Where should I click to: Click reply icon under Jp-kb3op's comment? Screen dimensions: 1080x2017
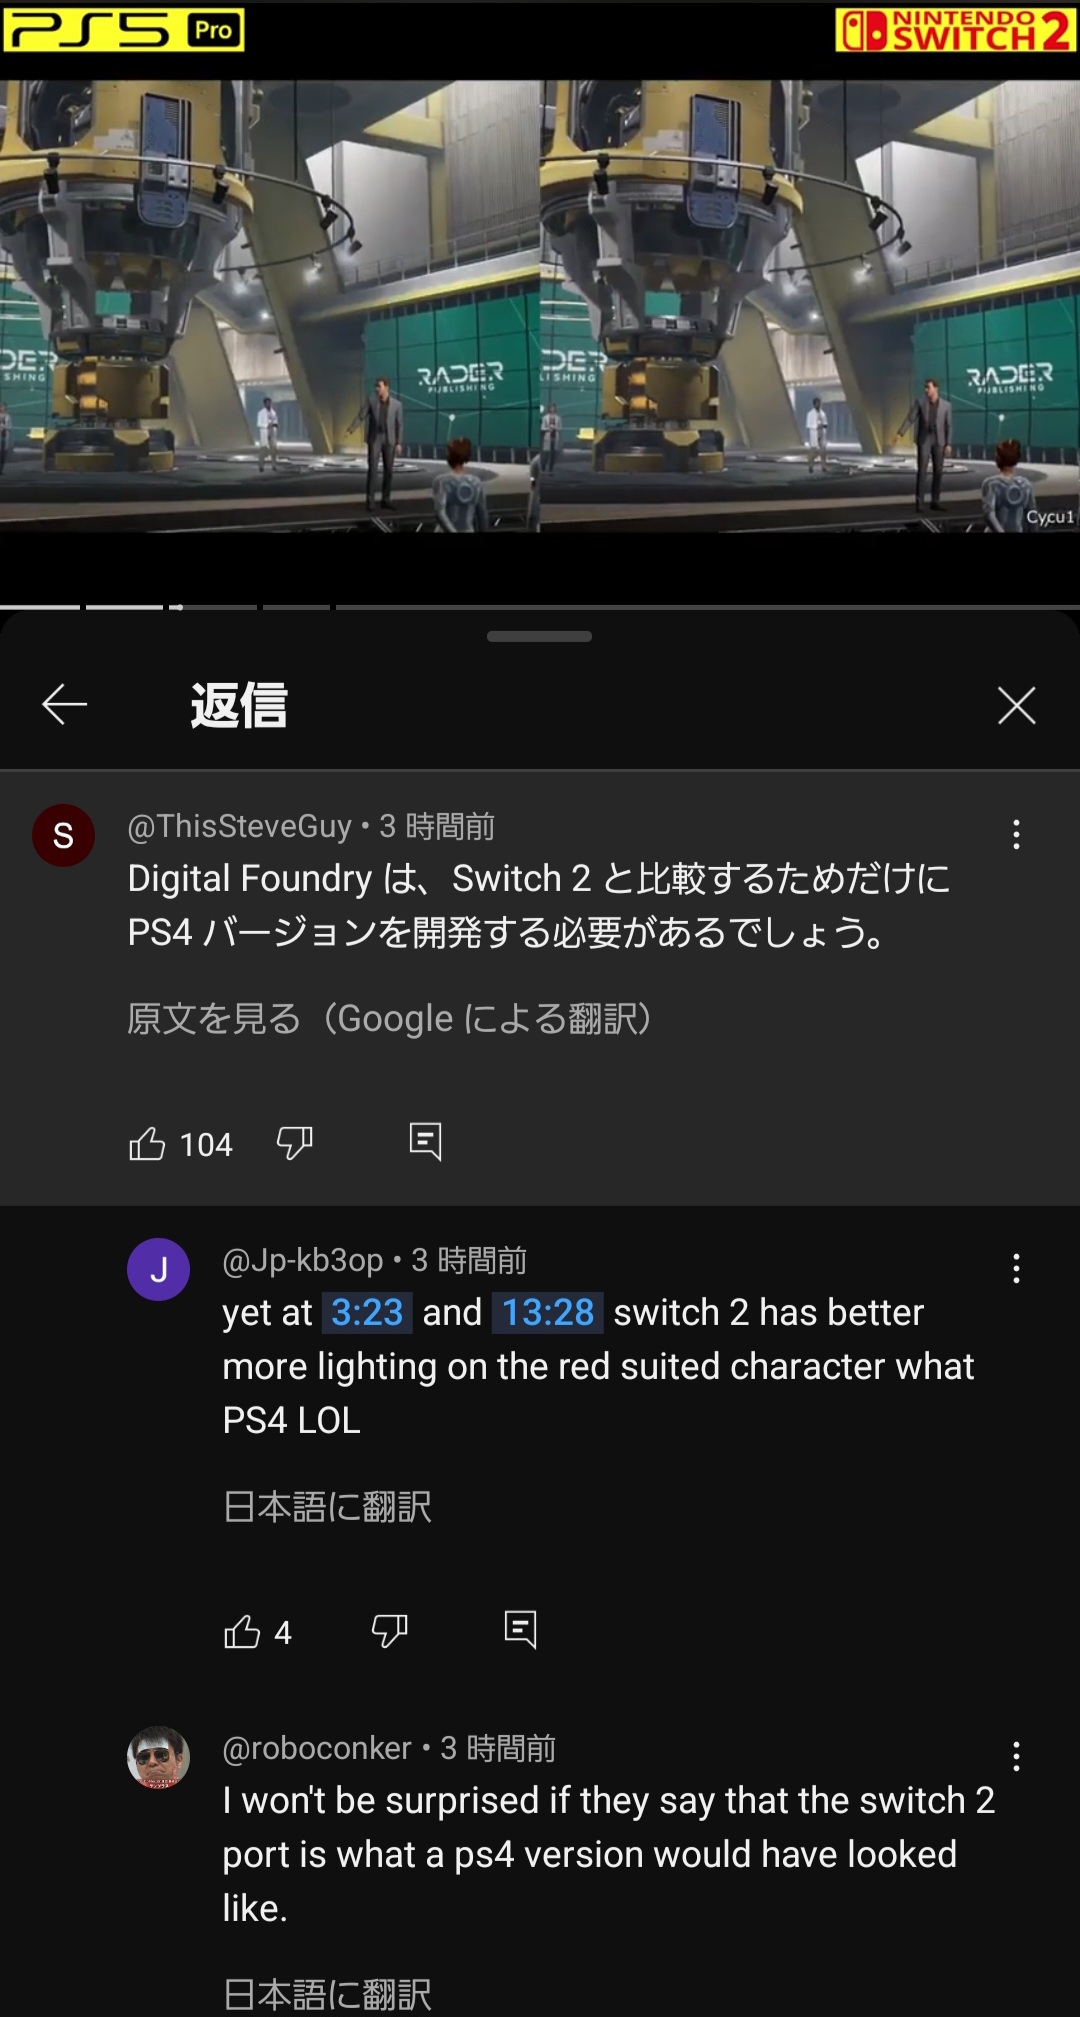pos(520,1629)
